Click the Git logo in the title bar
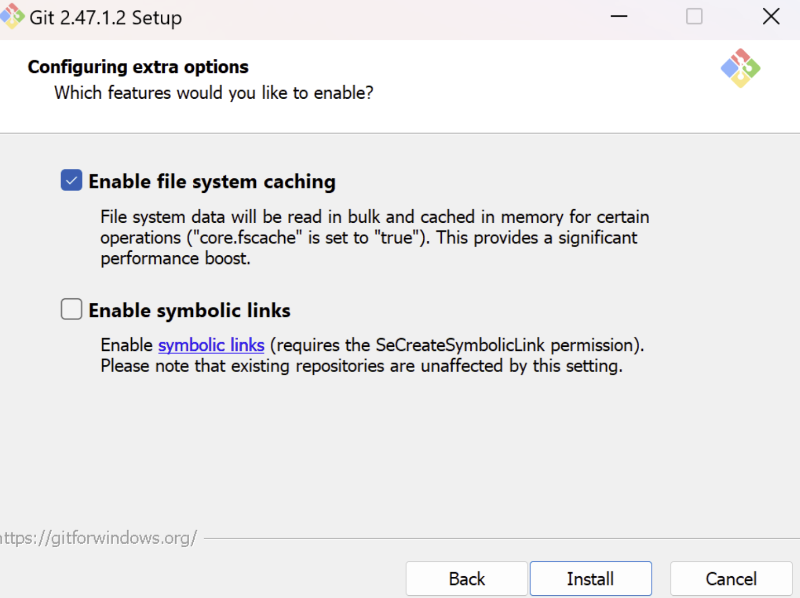Viewport: 800px width, 598px height. click(12, 16)
